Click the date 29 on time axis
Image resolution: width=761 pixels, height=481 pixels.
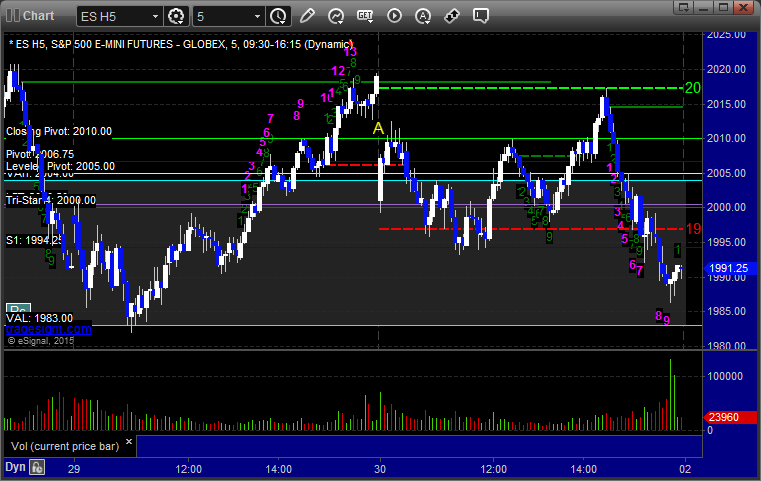[74, 469]
